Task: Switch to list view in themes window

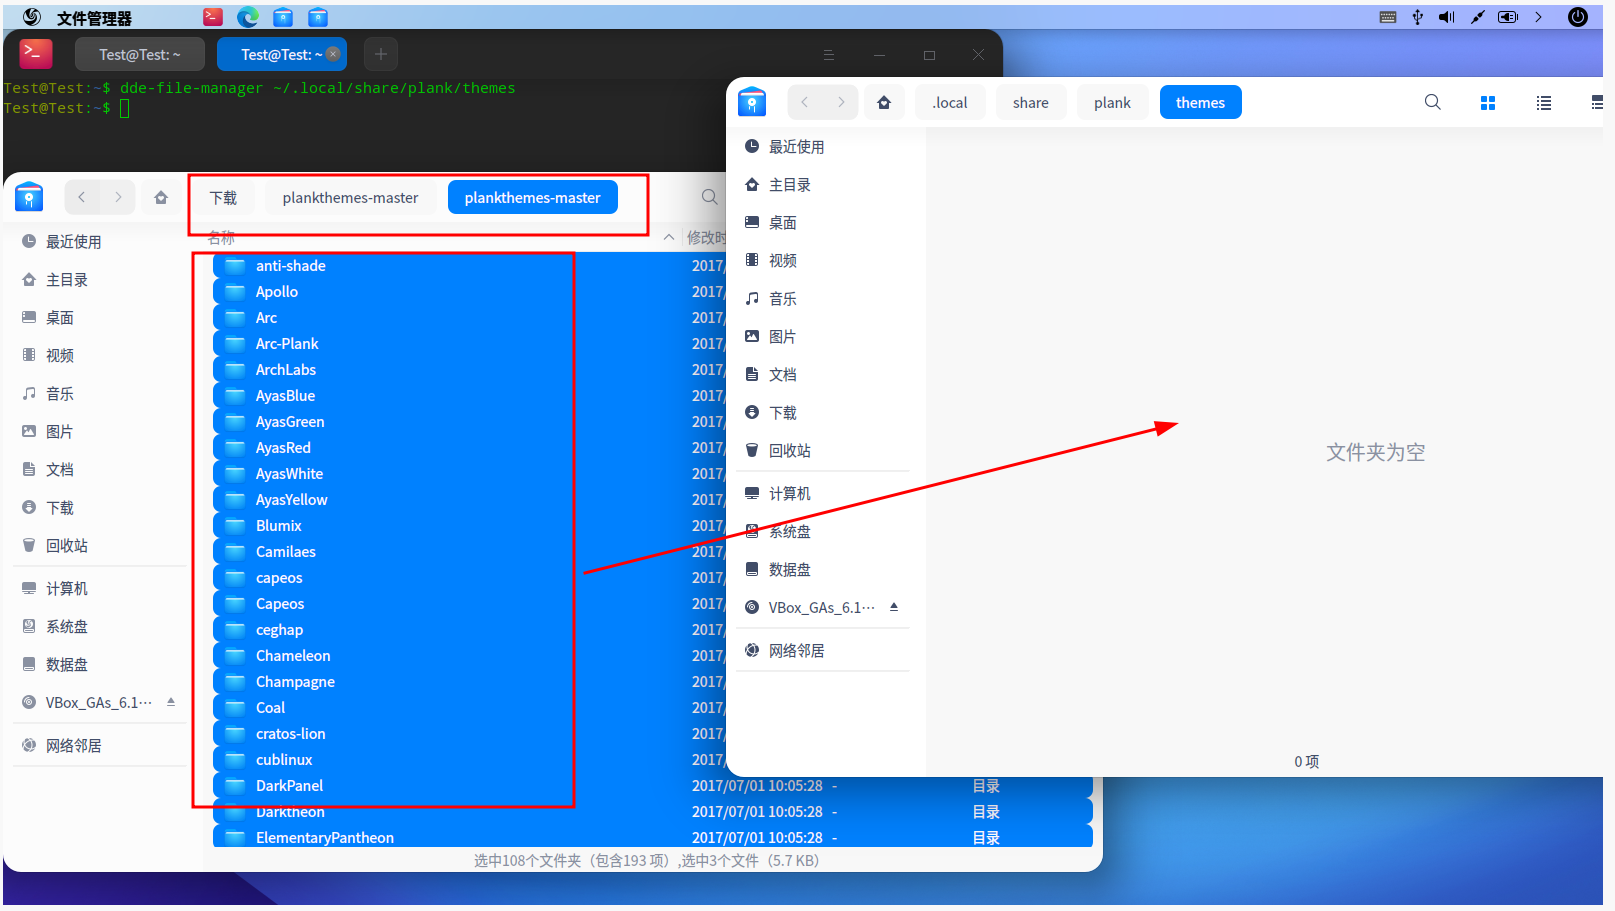Action: click(x=1544, y=103)
